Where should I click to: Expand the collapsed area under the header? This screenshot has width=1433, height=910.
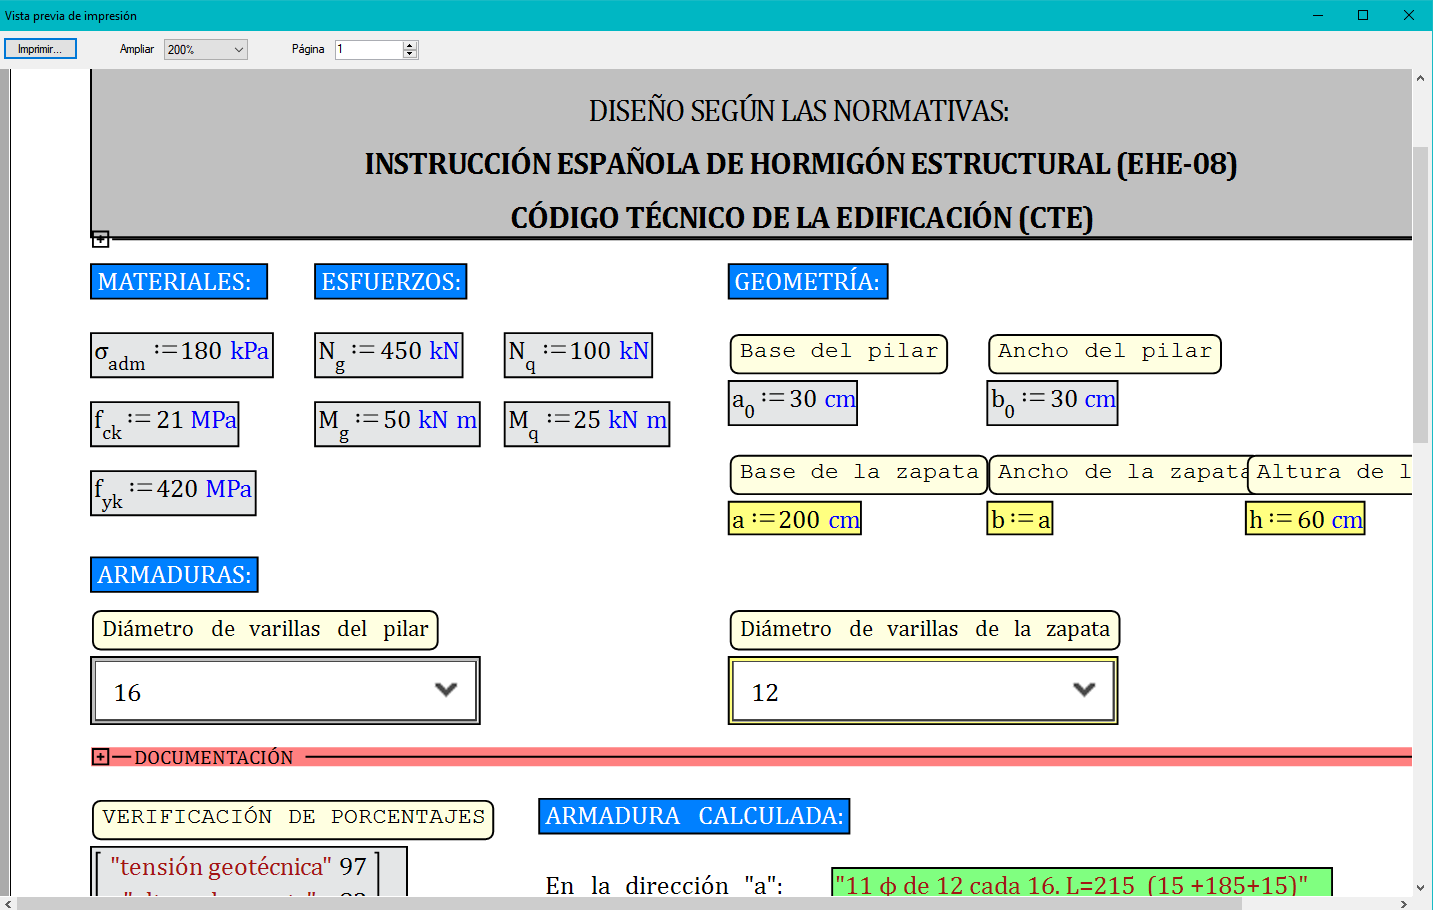[101, 239]
